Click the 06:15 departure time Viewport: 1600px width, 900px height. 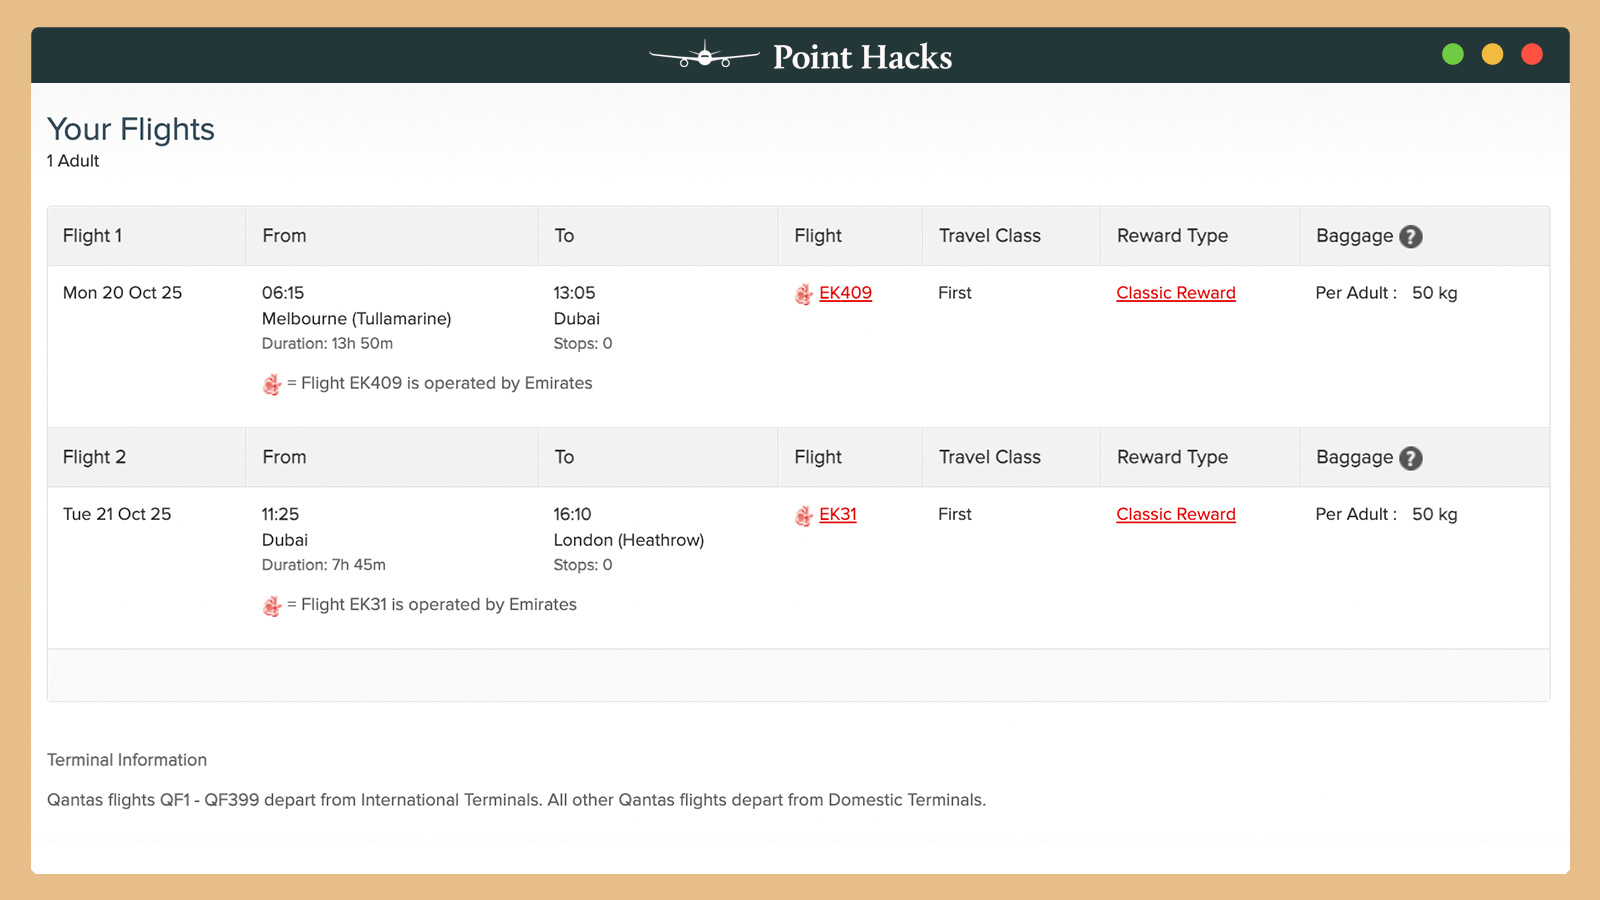pyautogui.click(x=283, y=293)
